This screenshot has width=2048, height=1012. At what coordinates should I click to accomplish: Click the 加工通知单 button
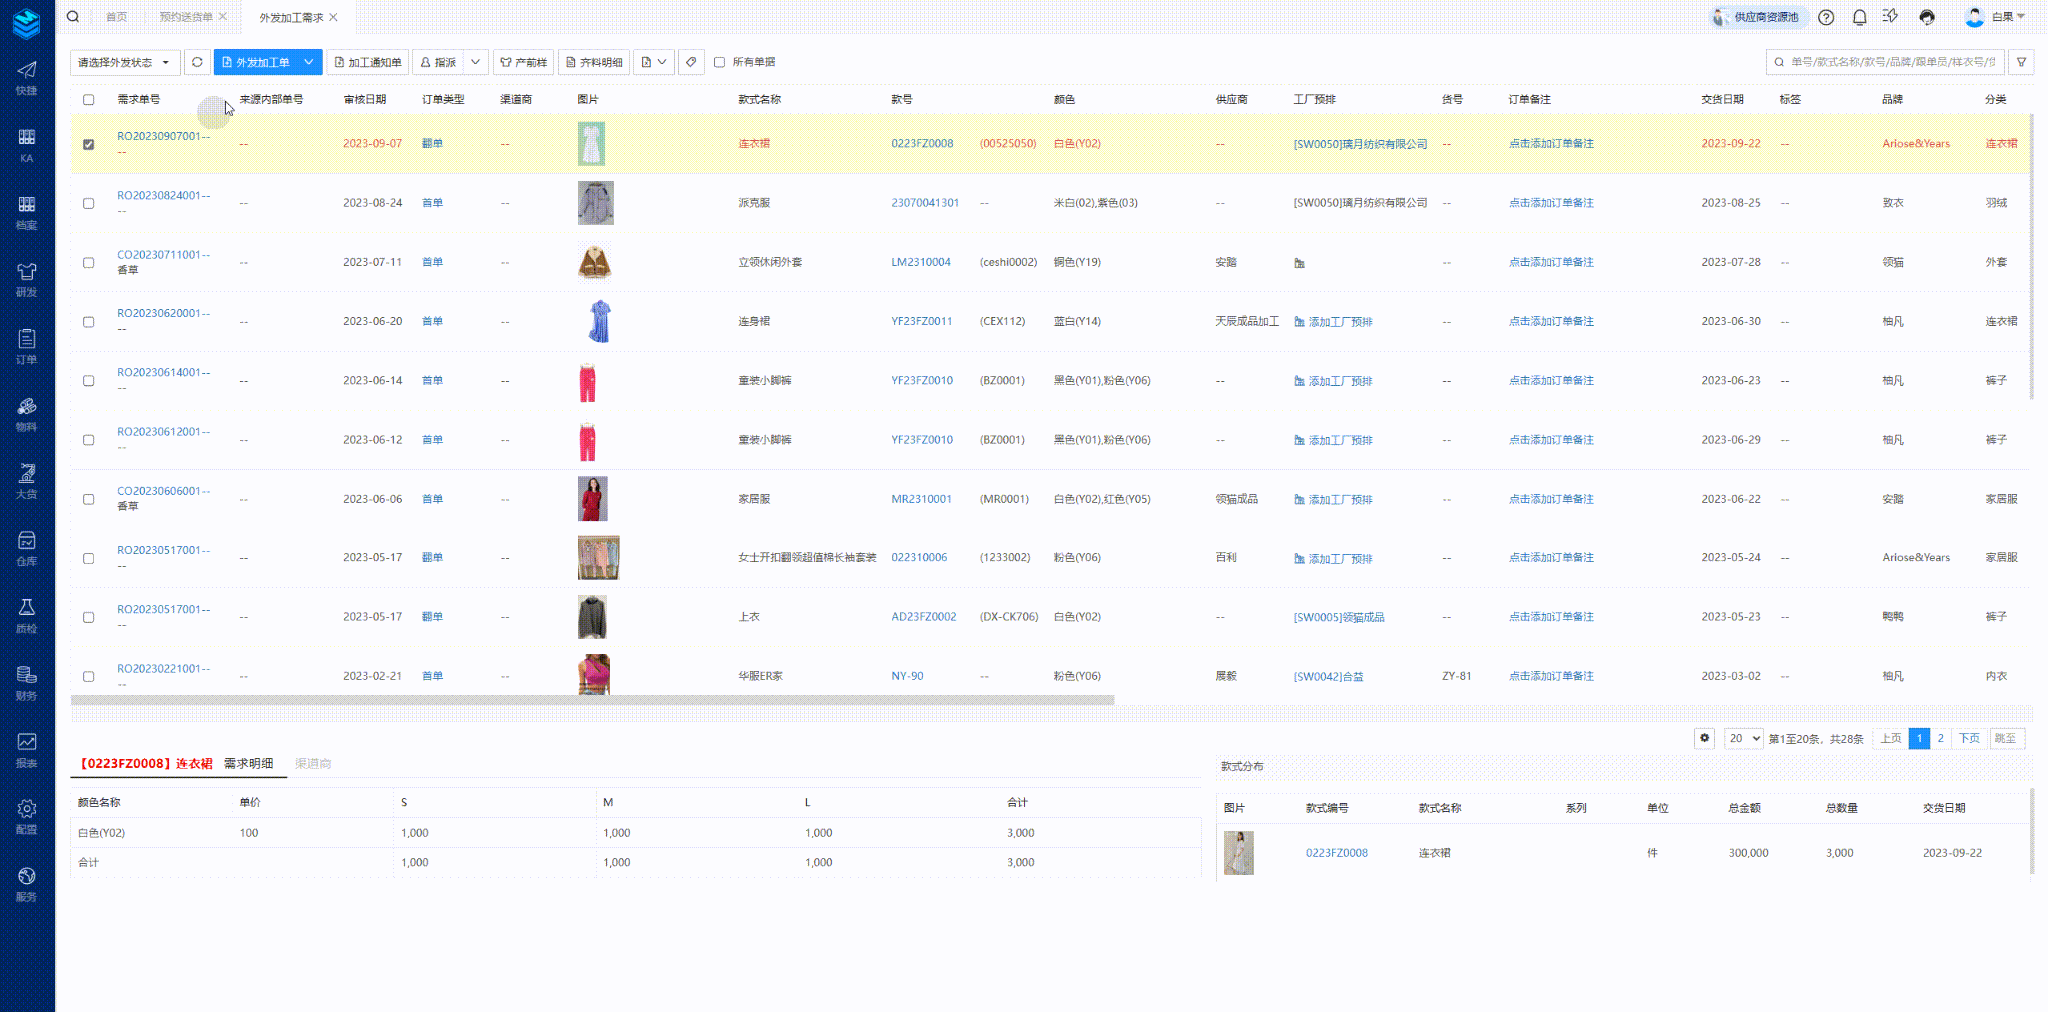click(368, 62)
